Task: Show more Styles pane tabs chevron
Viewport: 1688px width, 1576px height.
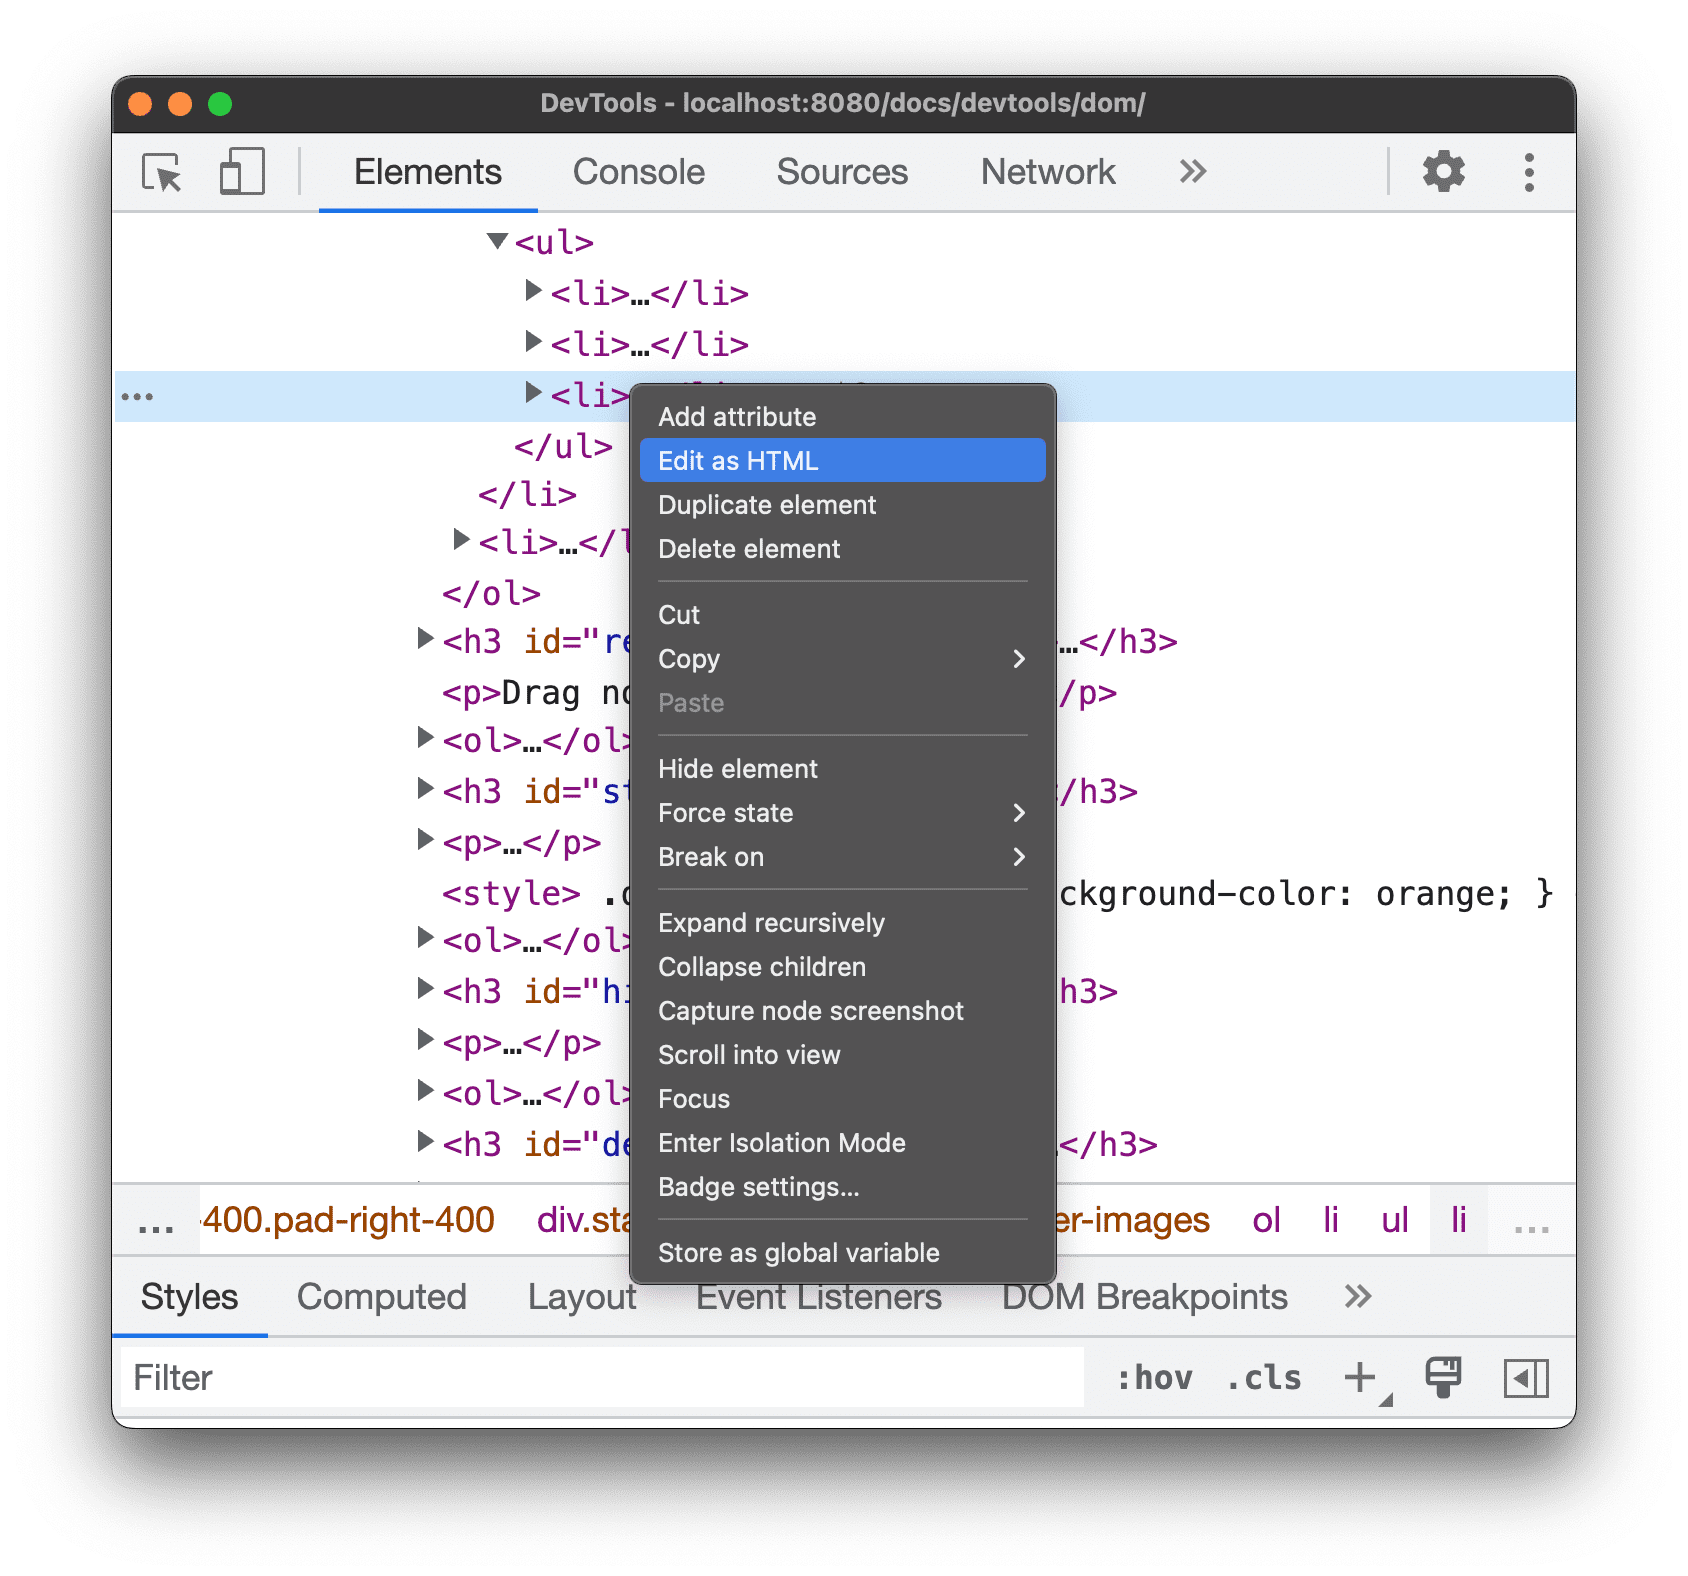Action: tap(1357, 1297)
